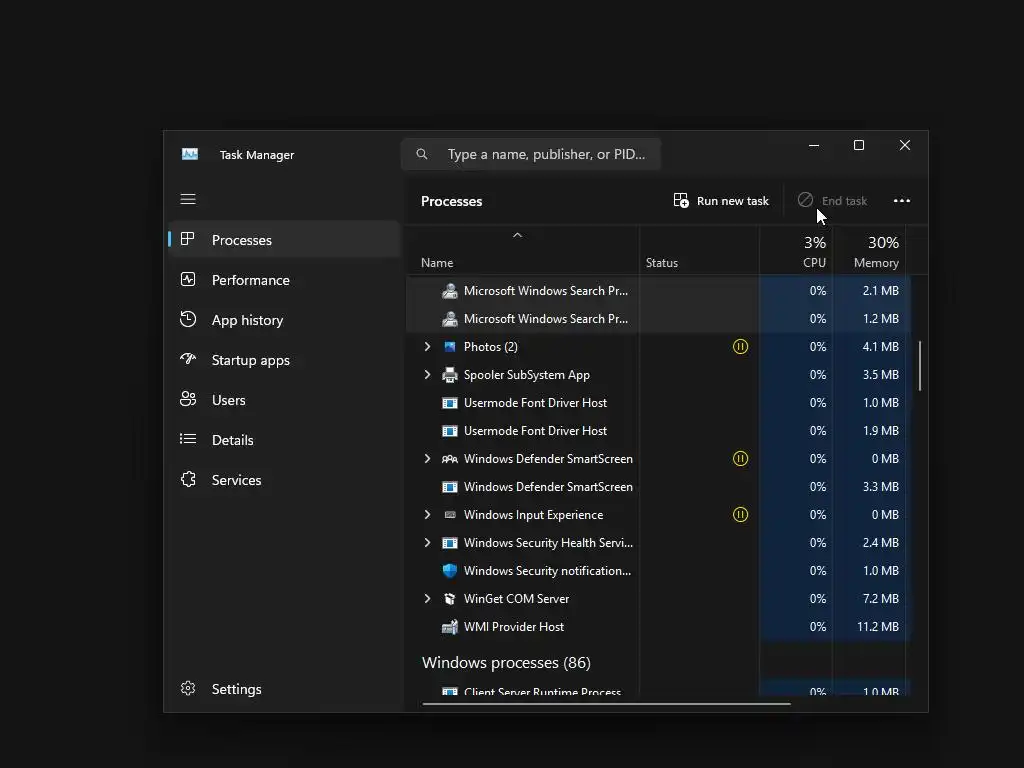Click the Performance sidebar icon
The width and height of the screenshot is (1024, 768).
click(x=188, y=280)
